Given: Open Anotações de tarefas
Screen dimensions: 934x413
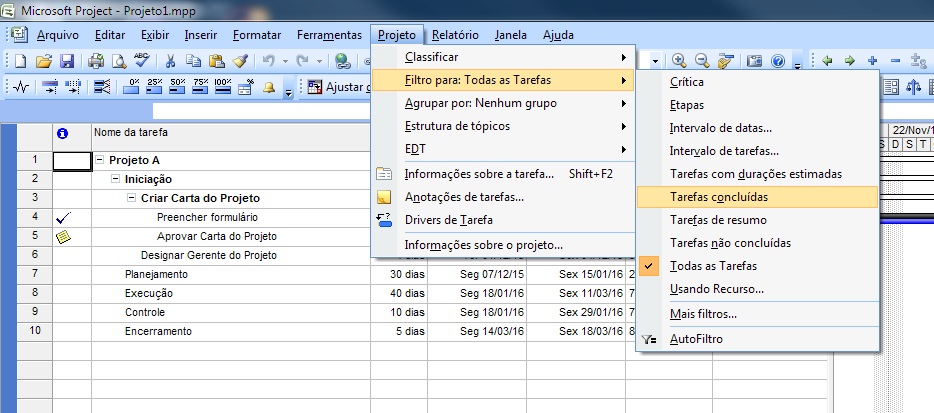Looking at the screenshot, I should [x=503, y=197].
